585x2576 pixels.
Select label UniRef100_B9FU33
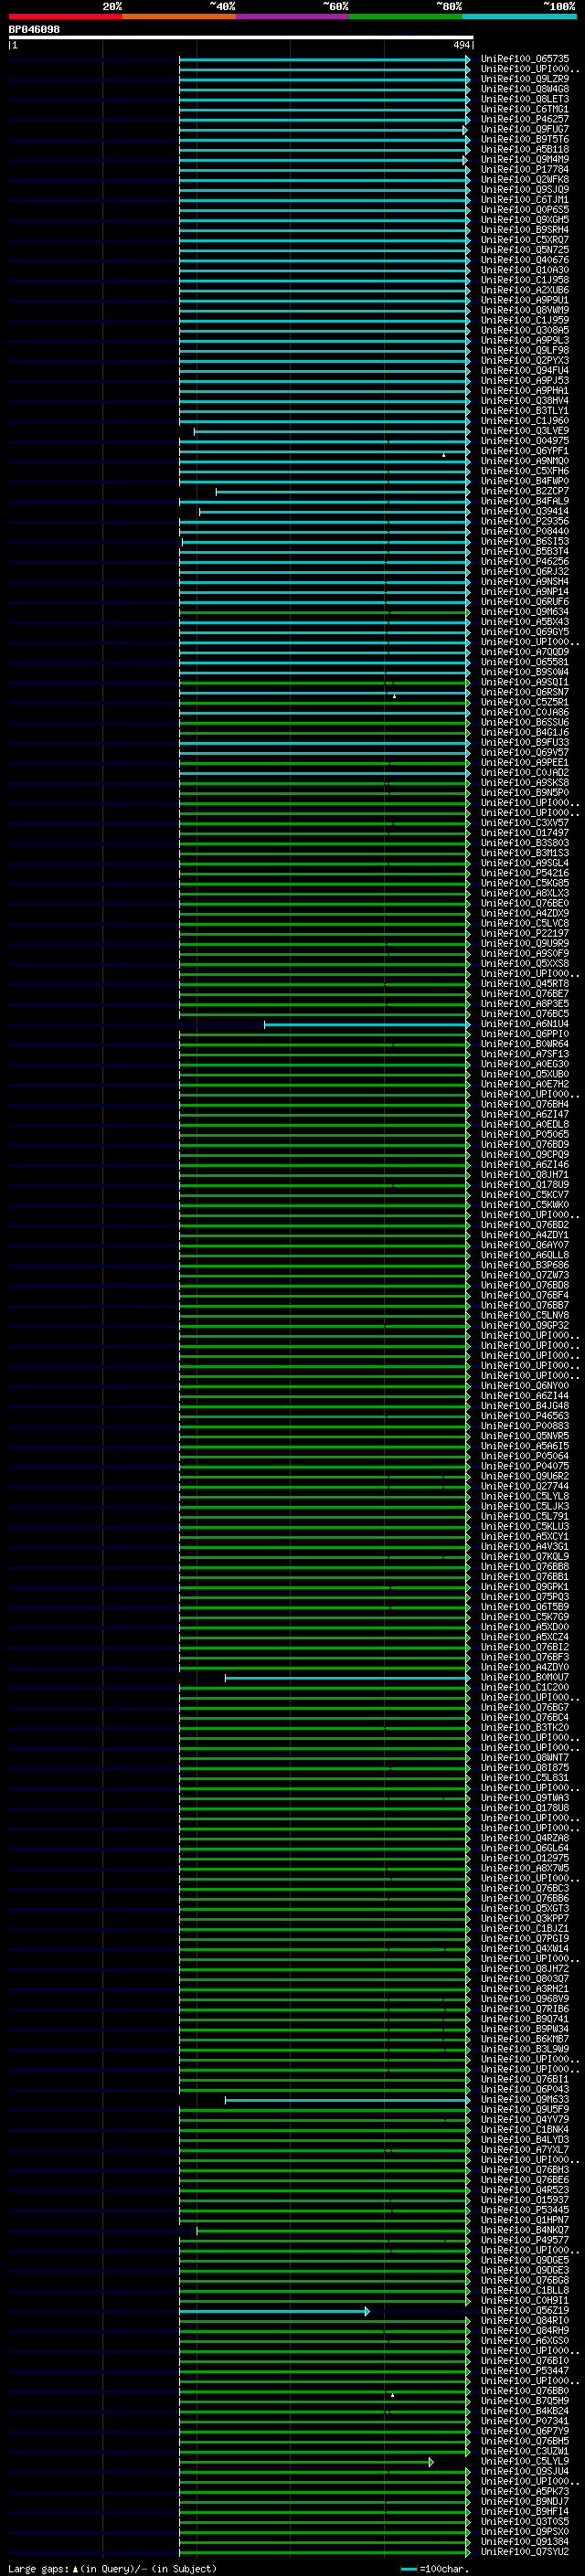pyautogui.click(x=524, y=742)
